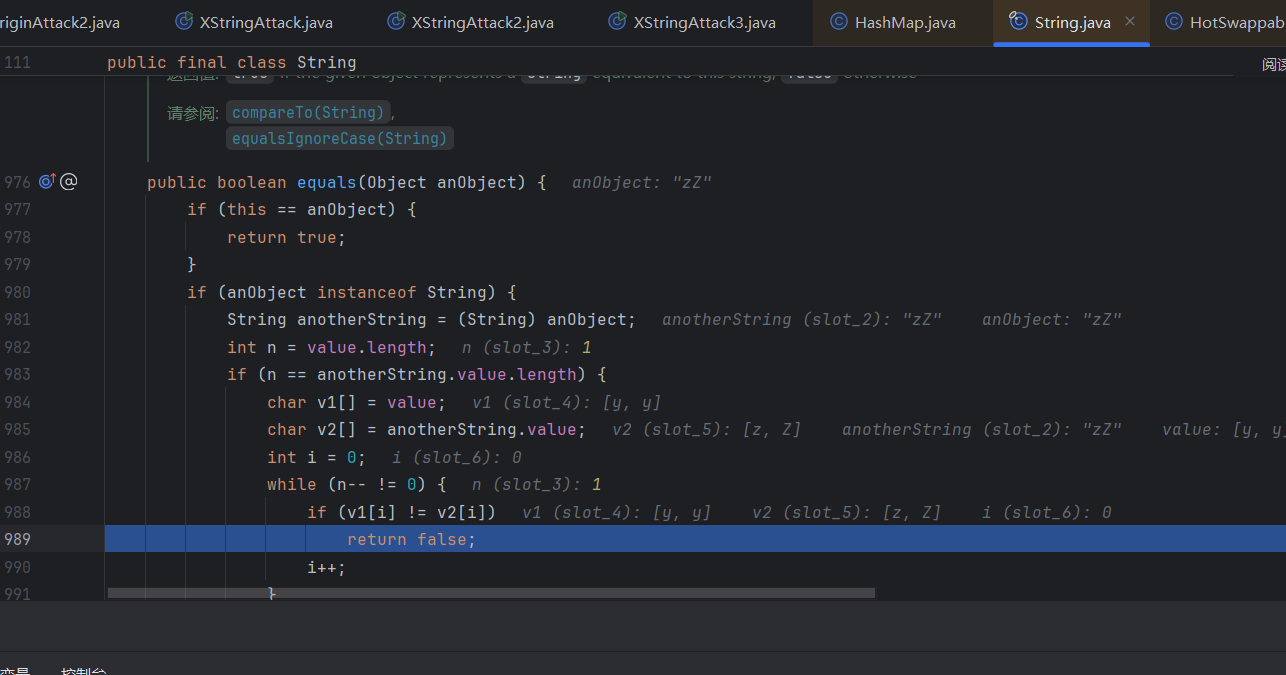Click the editor's horizontal scrollbar
This screenshot has width=1286, height=675.
490,593
